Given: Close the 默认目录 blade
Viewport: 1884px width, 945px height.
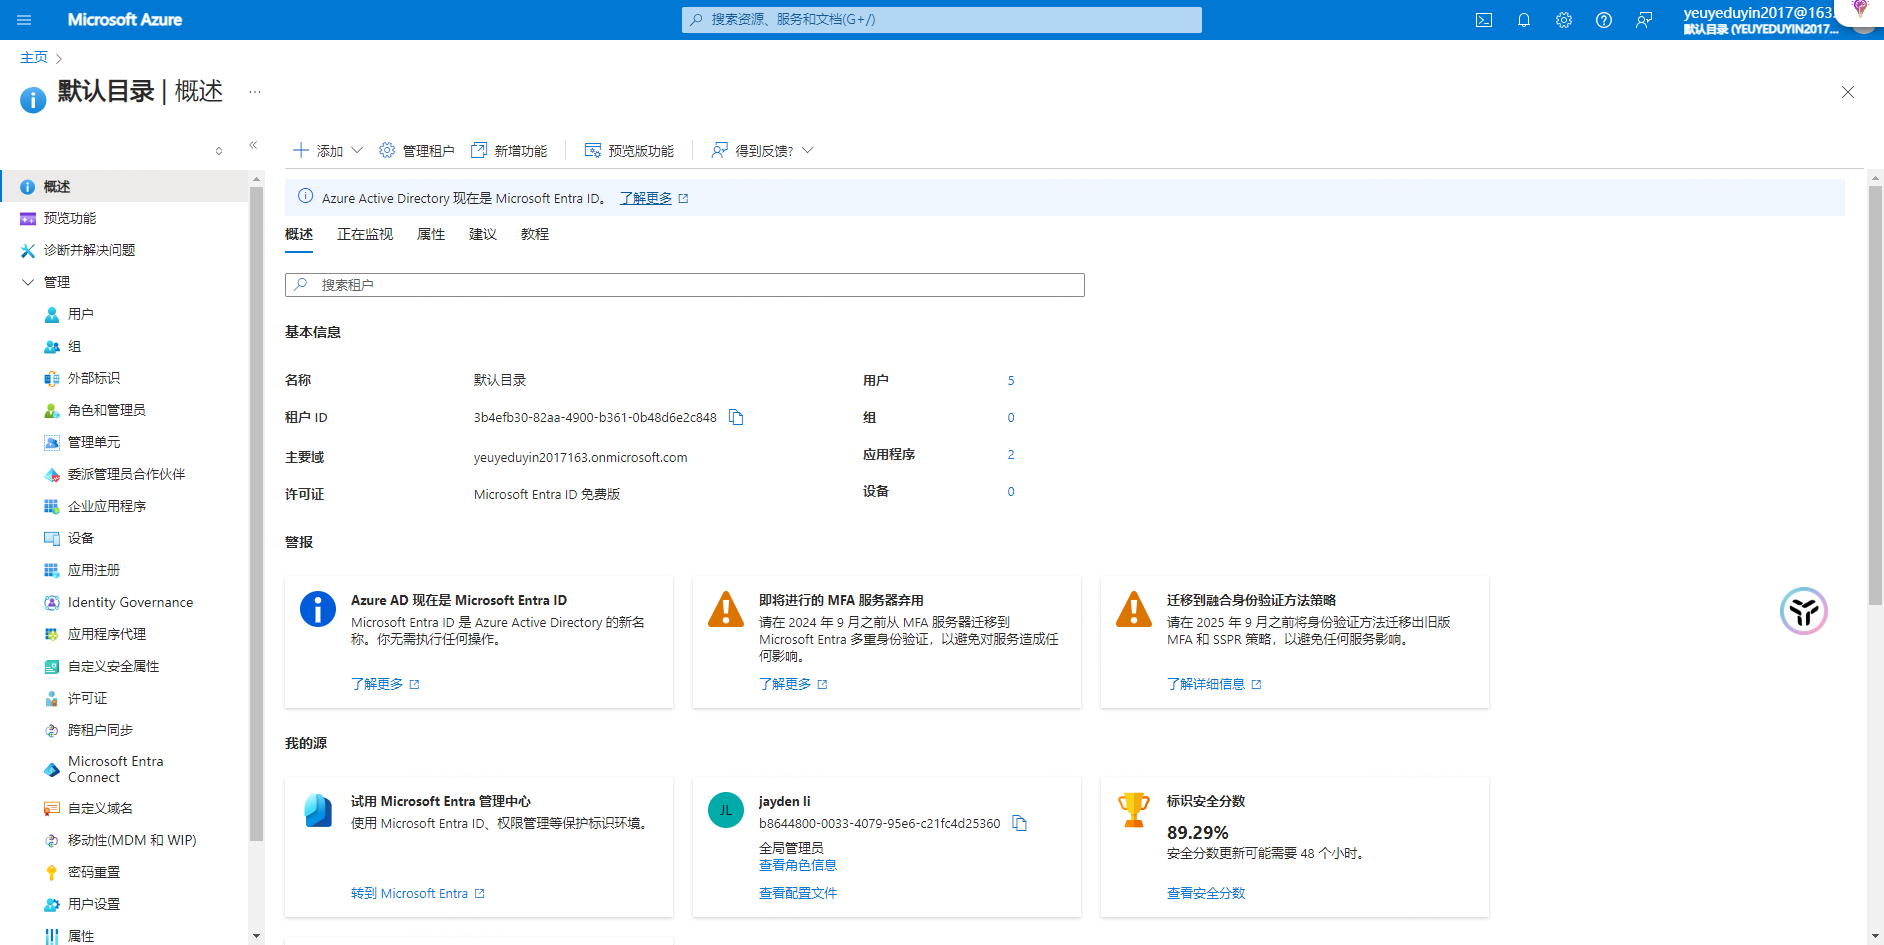Looking at the screenshot, I should pyautogui.click(x=1848, y=92).
